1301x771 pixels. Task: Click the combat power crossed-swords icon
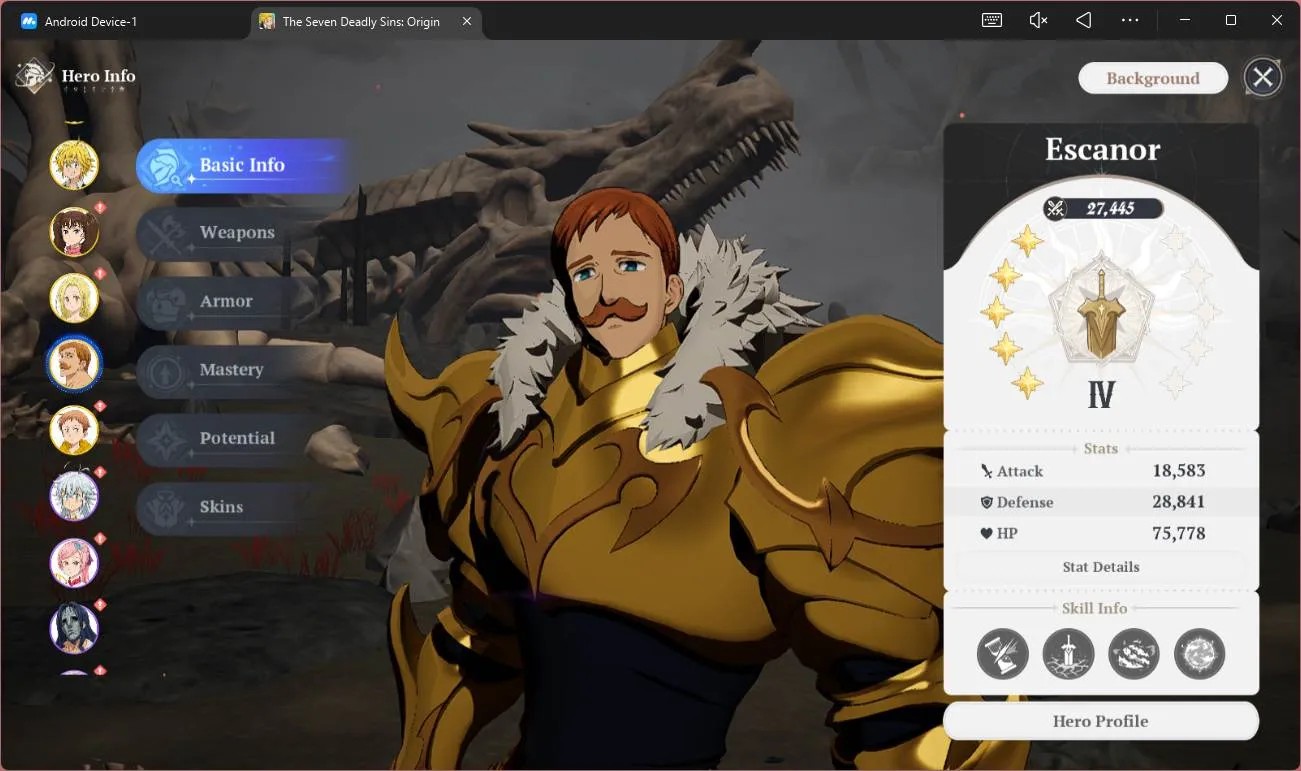coord(1055,209)
